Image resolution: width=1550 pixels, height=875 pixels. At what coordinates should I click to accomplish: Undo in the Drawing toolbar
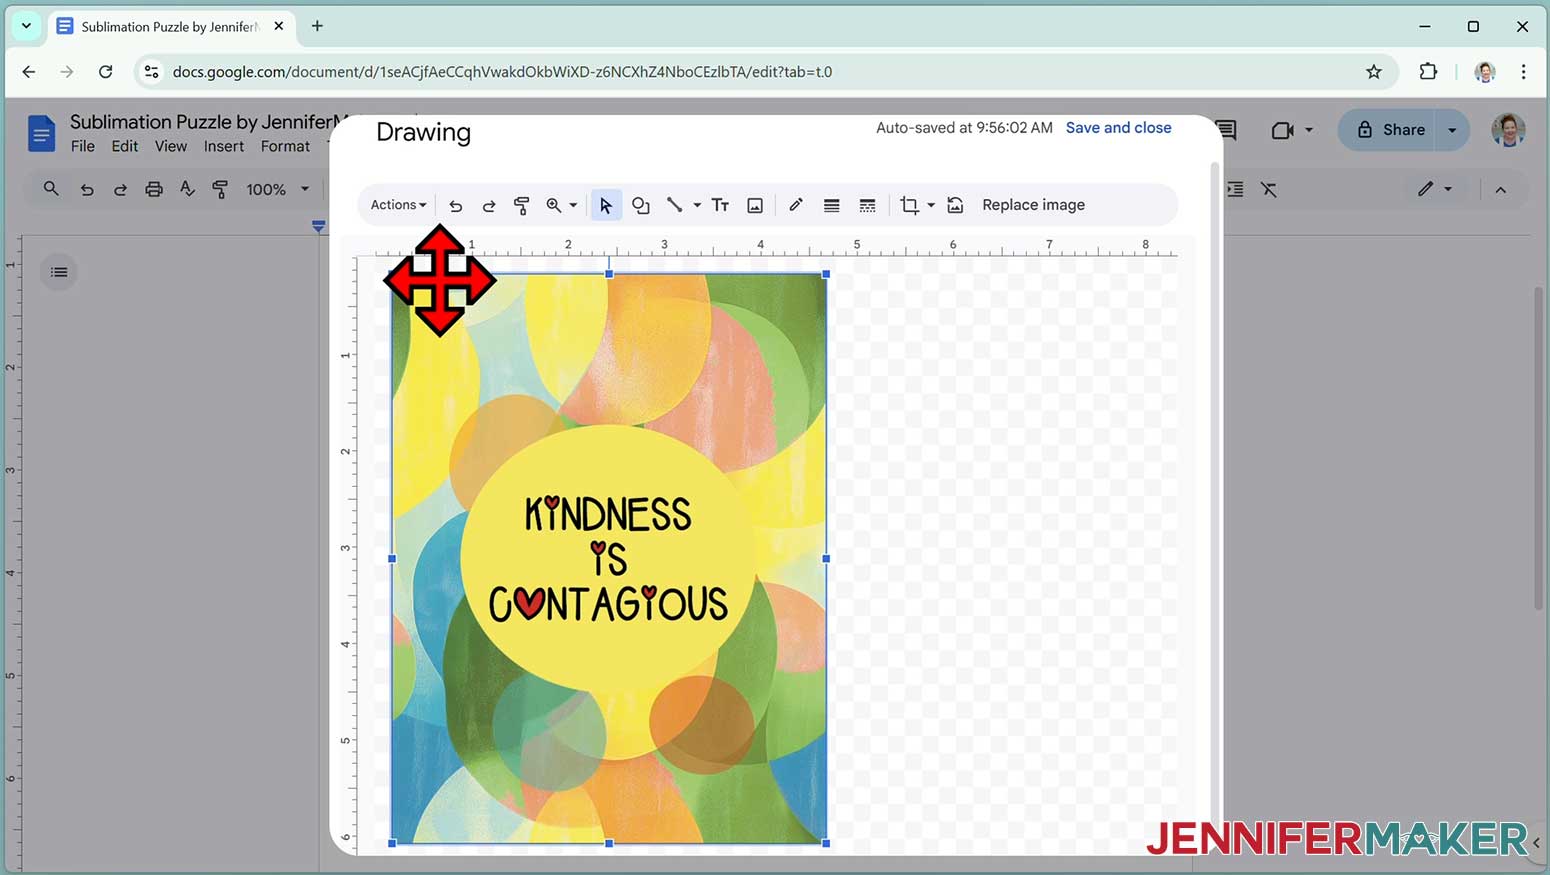pos(456,205)
